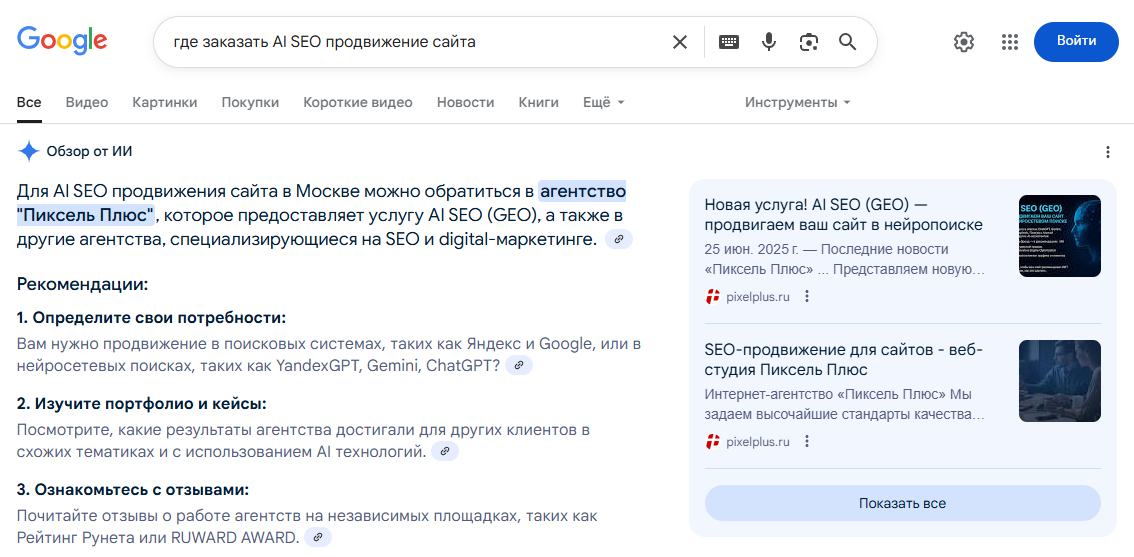Click the AI overview sparkle icon
Screen dimensions: 1134x557
point(29,152)
